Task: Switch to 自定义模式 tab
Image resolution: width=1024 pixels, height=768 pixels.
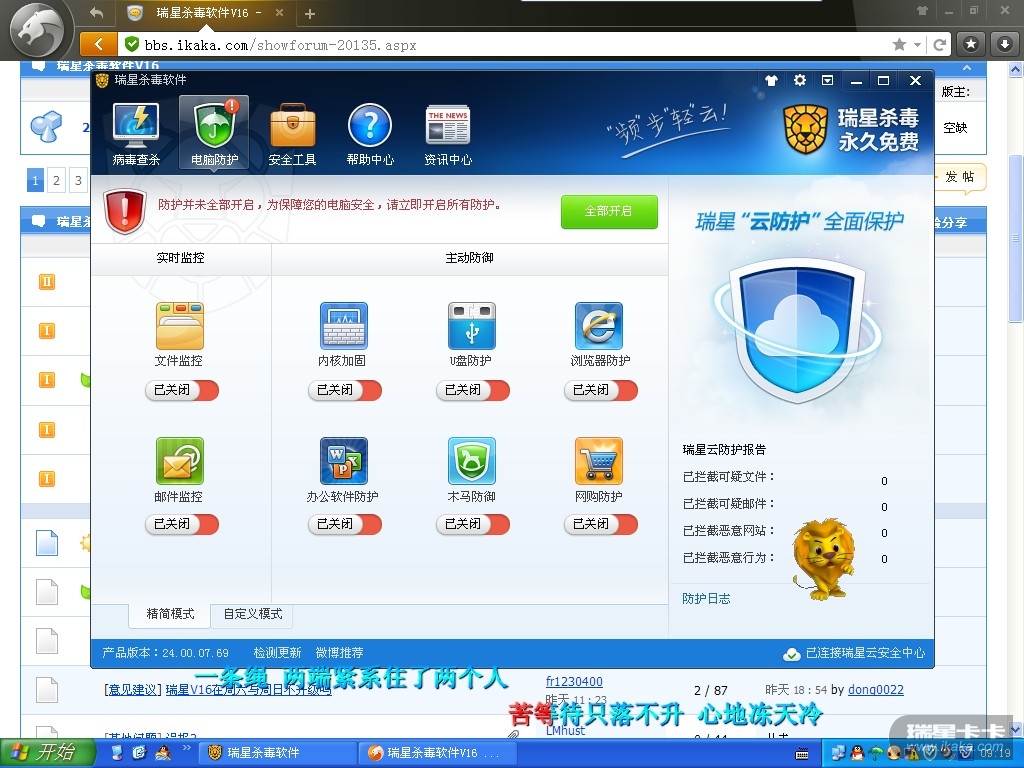Action: coord(253,614)
